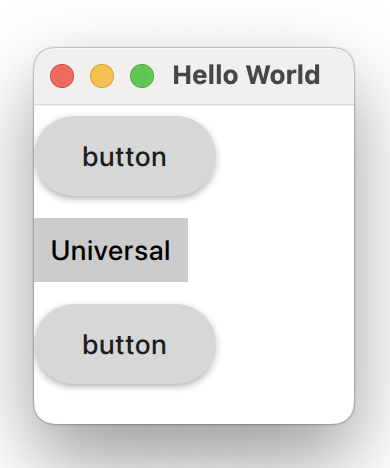The image size is (390, 468).
Task: Select the last pill-shaped button in the window
Action: pyautogui.click(x=125, y=344)
